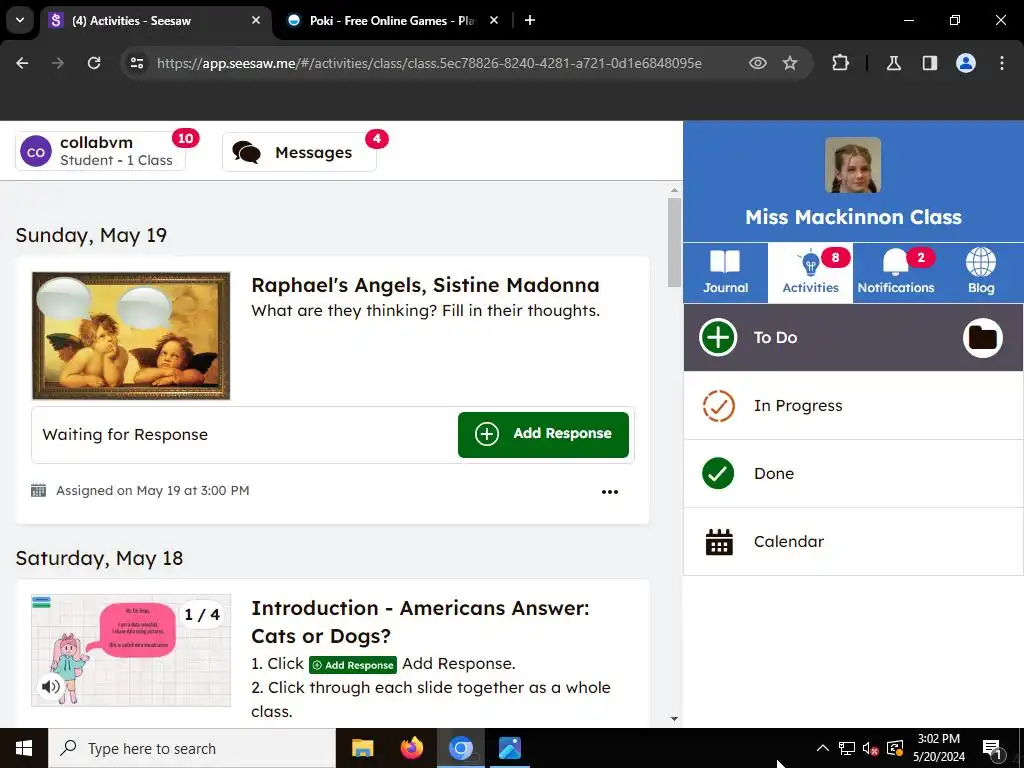This screenshot has width=1024, height=768.
Task: Go back to the previous page
Action: click(22, 63)
